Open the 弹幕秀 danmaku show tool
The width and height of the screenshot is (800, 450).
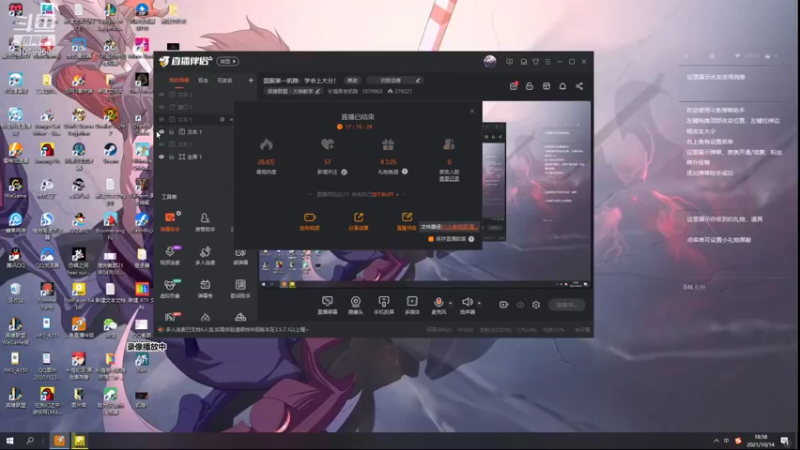pyautogui.click(x=205, y=288)
